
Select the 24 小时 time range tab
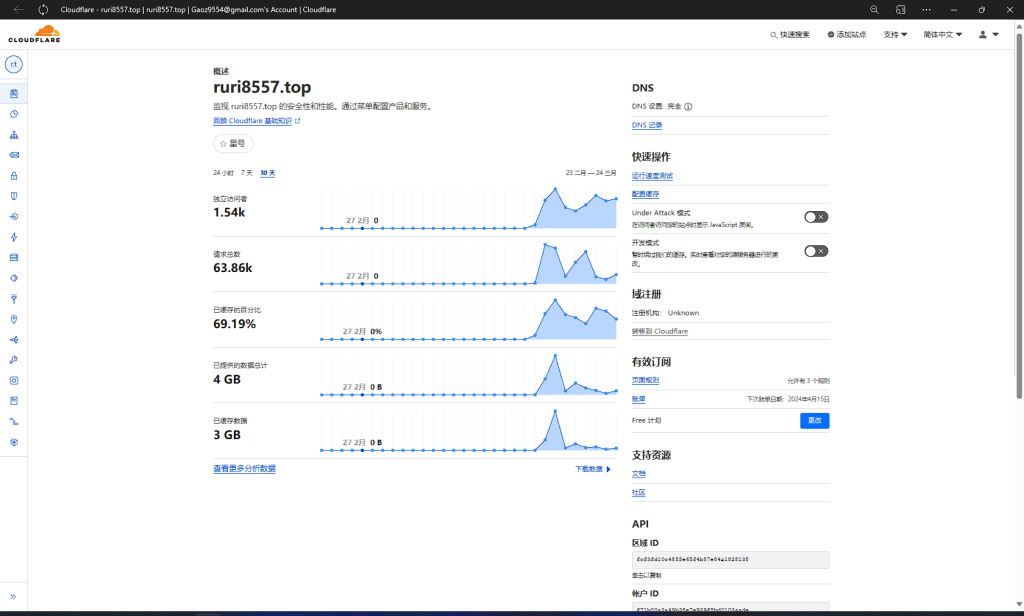pos(223,173)
